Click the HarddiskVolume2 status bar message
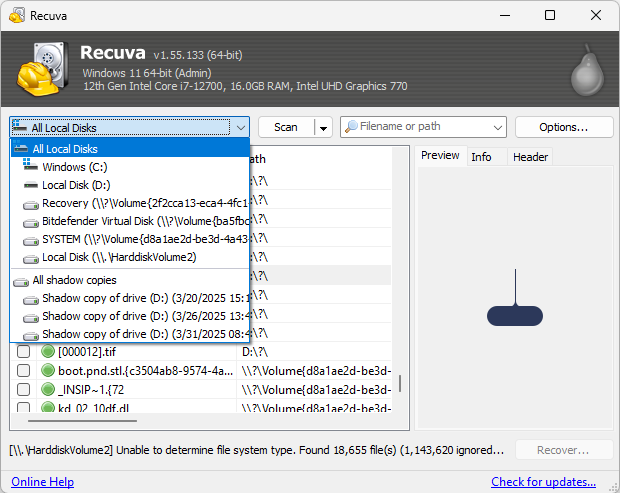 coord(257,450)
